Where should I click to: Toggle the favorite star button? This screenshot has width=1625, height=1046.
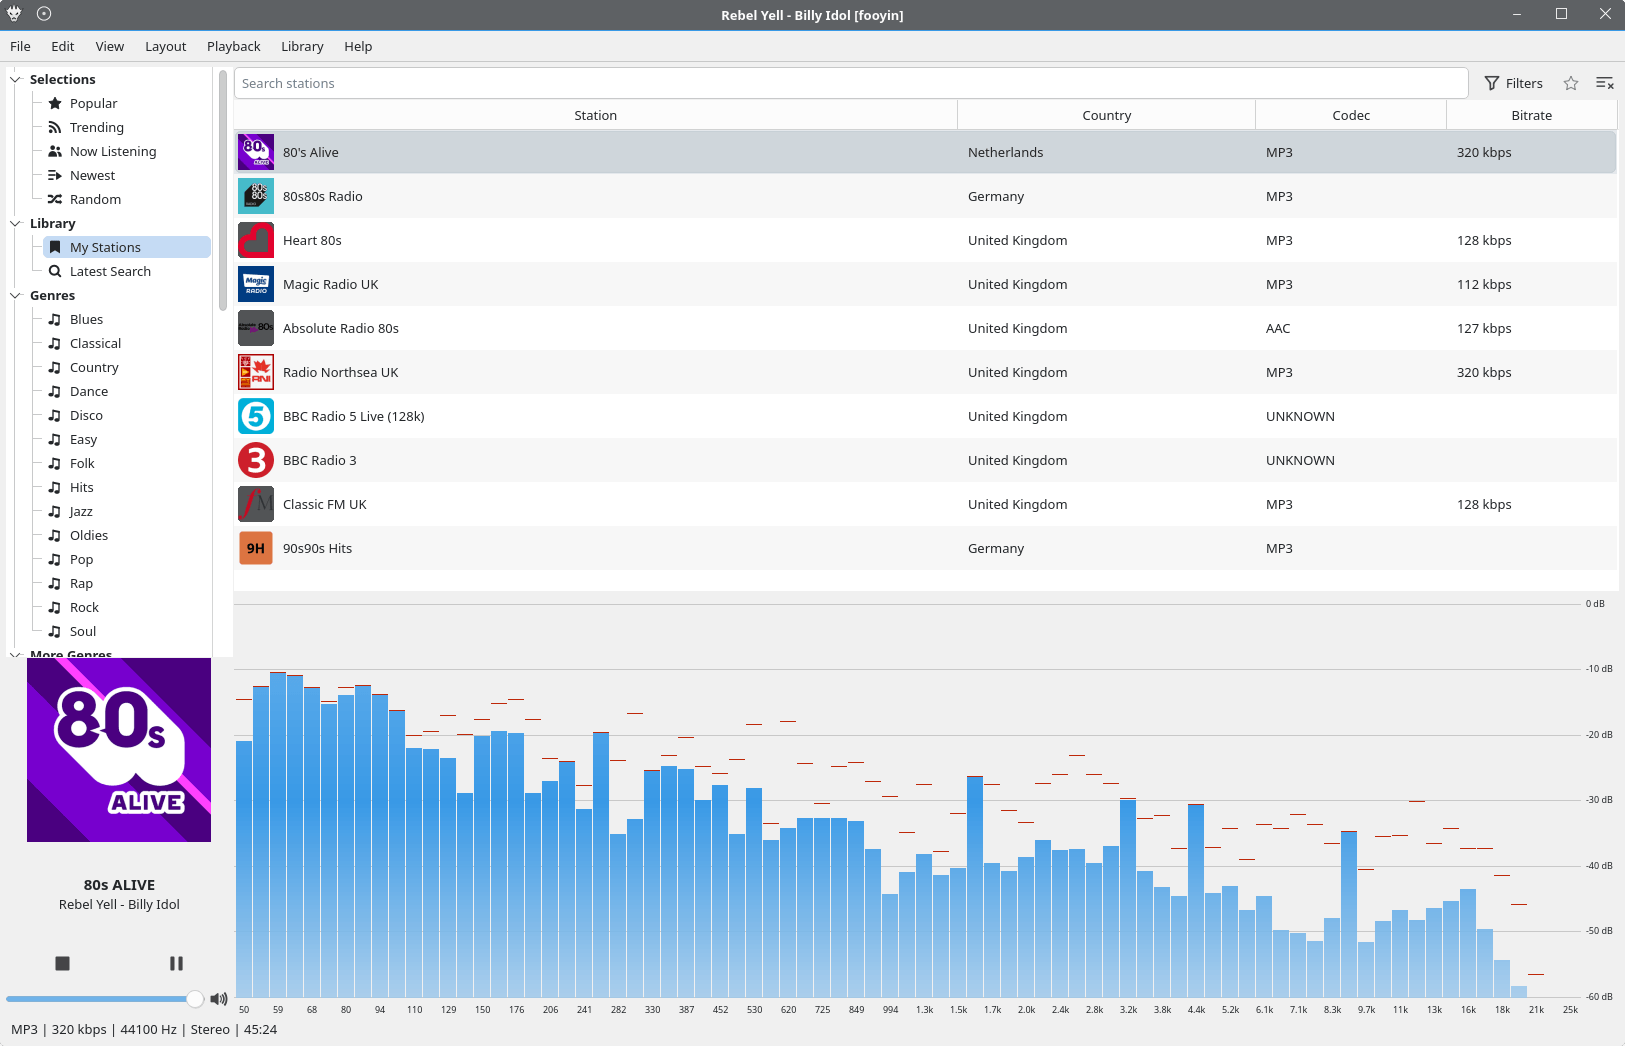click(x=1571, y=83)
